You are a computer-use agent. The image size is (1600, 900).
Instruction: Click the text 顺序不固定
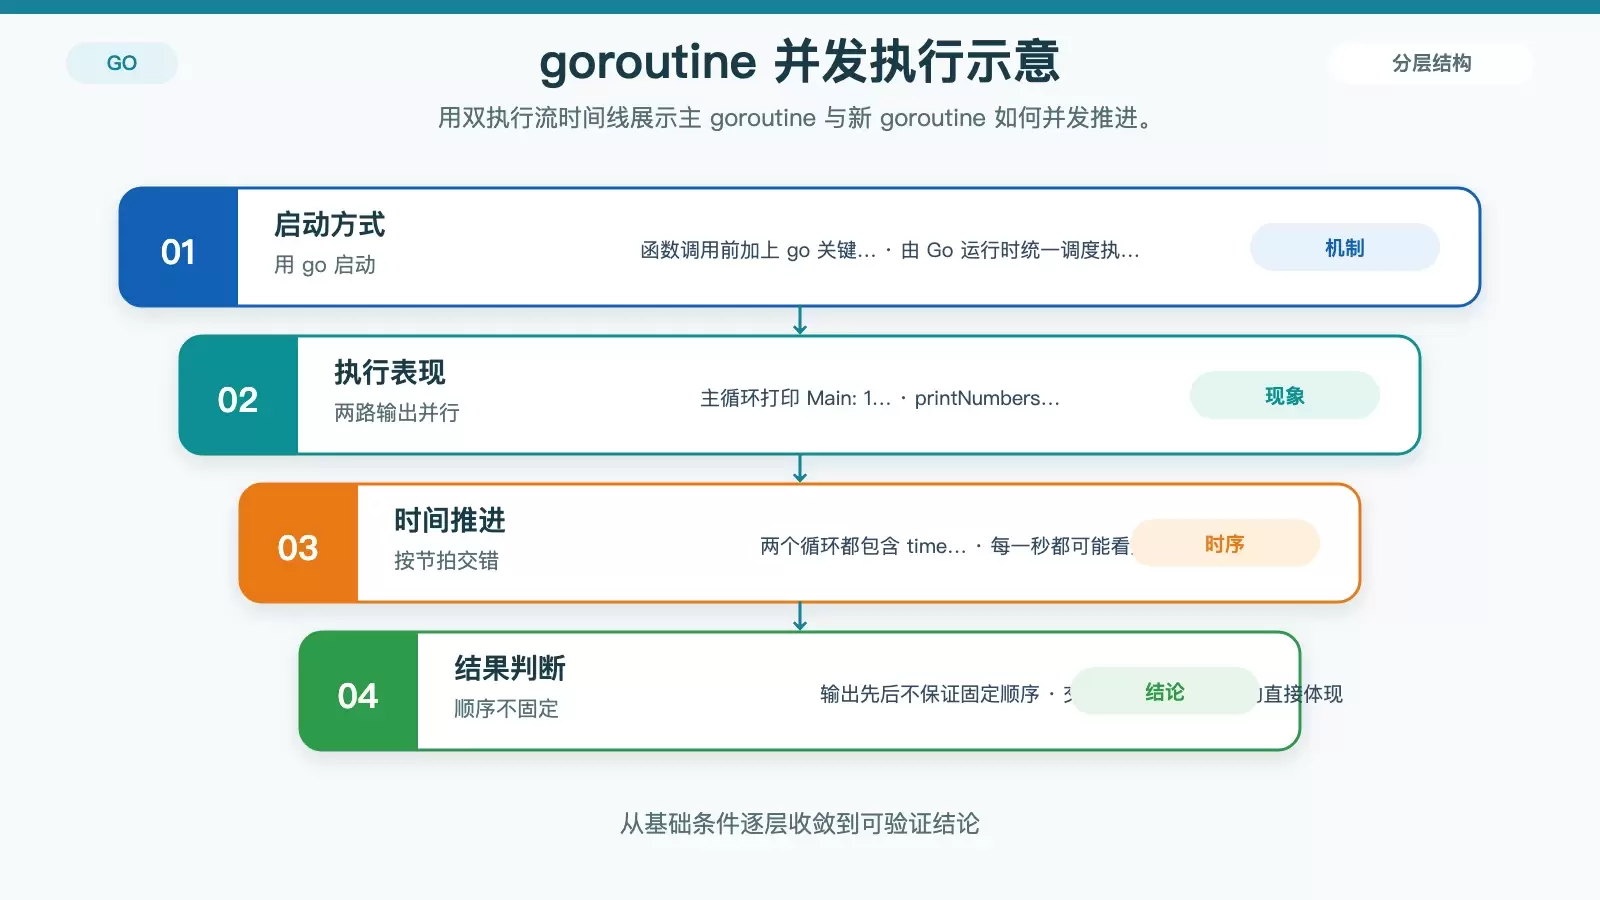[506, 709]
